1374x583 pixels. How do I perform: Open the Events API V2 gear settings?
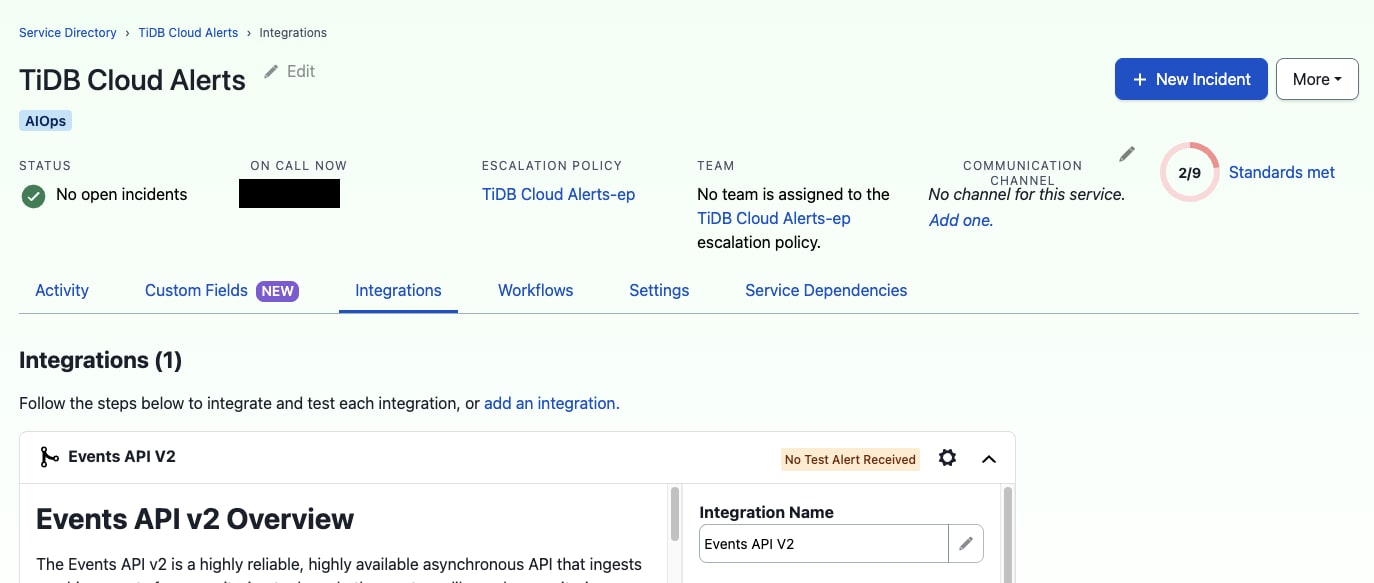[947, 458]
